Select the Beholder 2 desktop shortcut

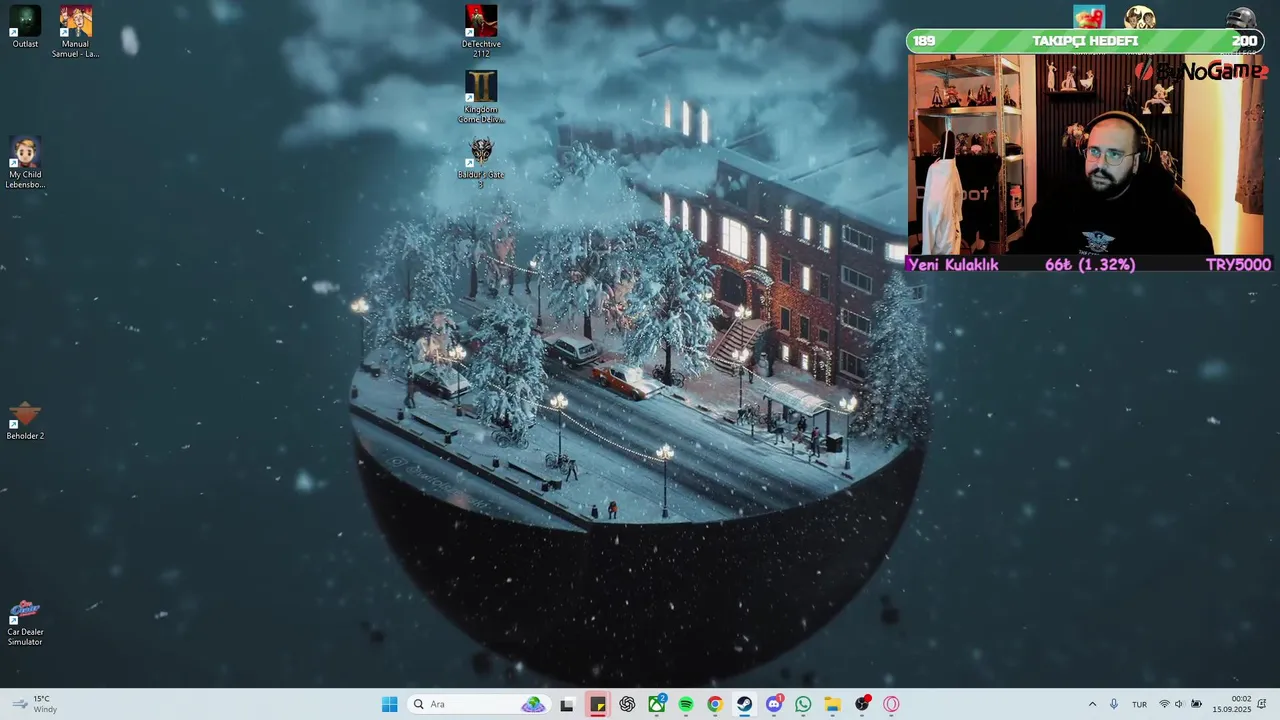tap(25, 421)
